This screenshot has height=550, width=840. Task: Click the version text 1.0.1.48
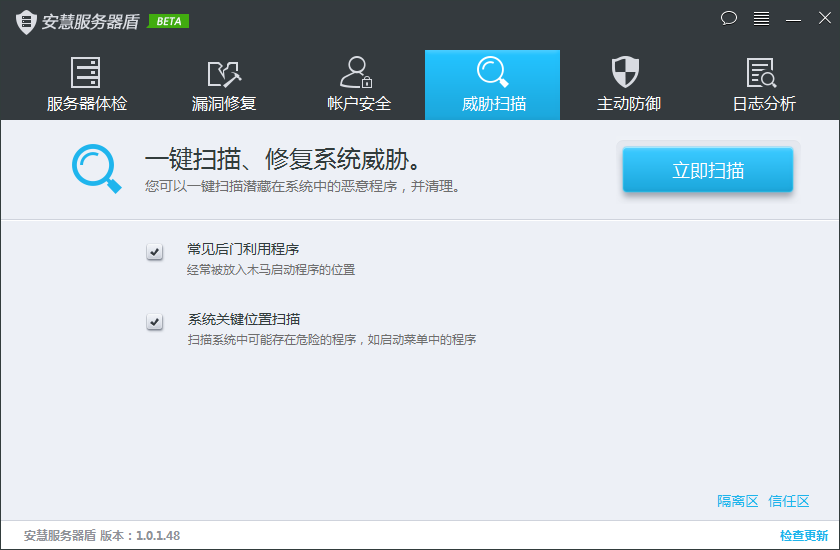click(x=158, y=536)
